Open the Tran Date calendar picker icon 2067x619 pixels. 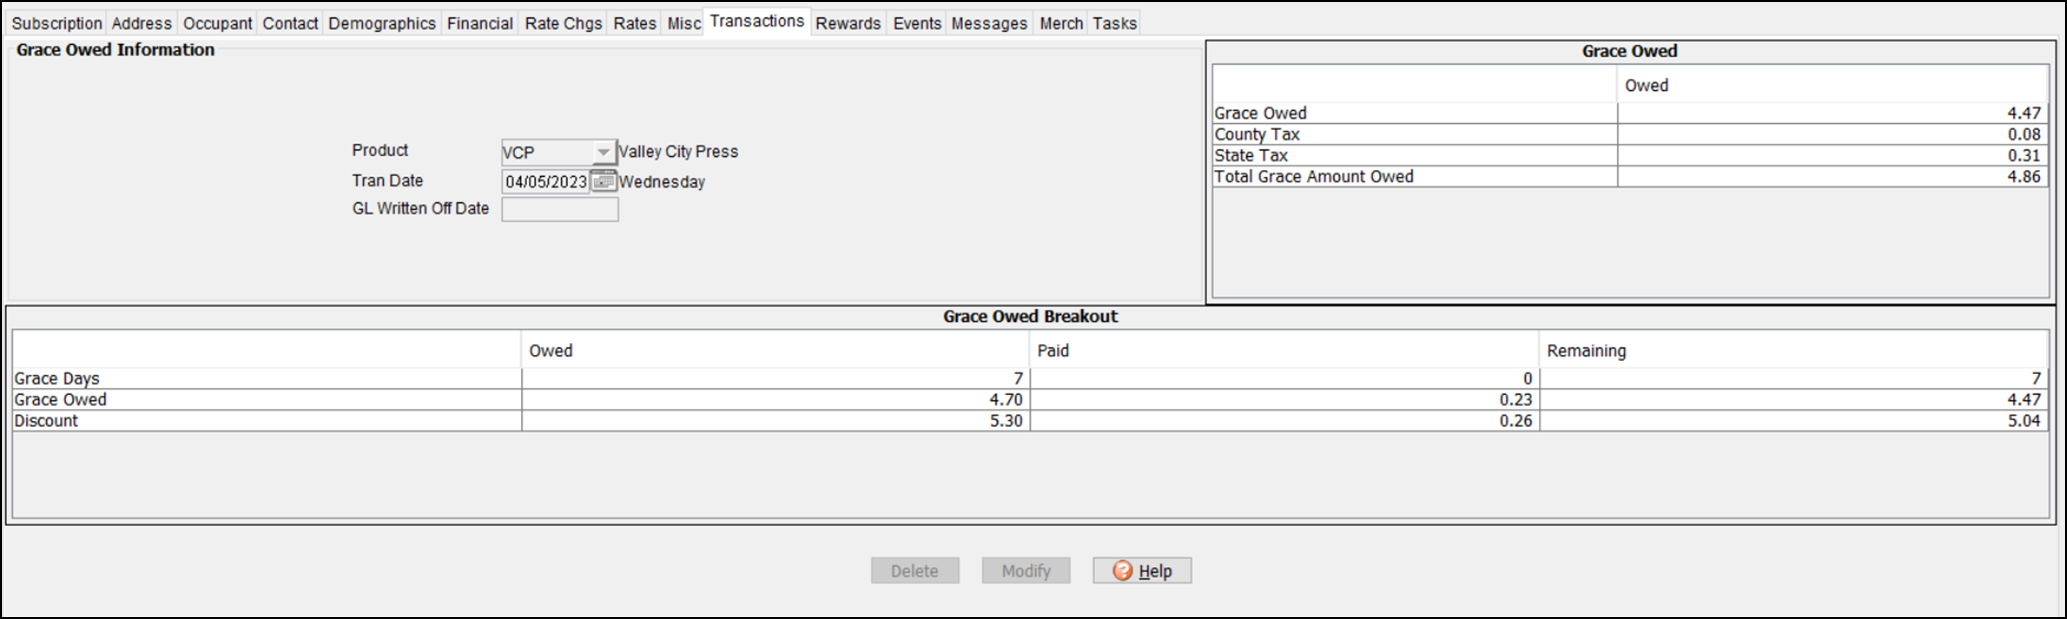603,181
